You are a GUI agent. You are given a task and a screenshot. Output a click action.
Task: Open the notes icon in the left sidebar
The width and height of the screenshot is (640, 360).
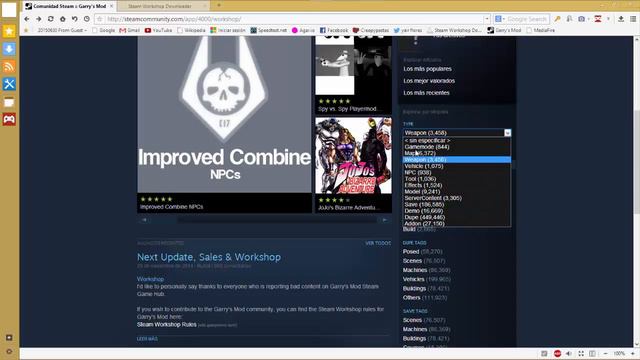coord(9,102)
